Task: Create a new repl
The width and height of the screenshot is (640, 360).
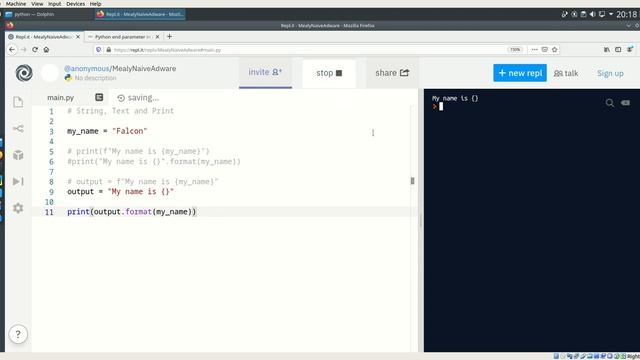Action: click(x=520, y=73)
